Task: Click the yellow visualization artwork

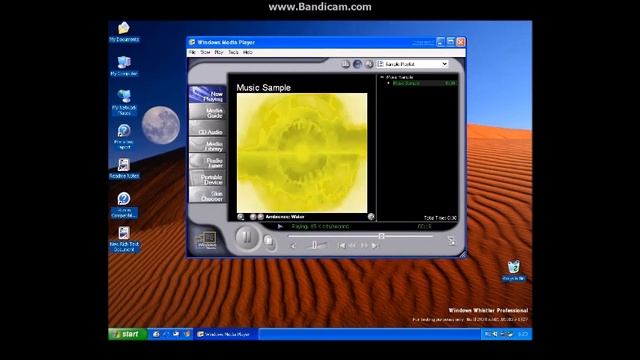Action: point(302,153)
